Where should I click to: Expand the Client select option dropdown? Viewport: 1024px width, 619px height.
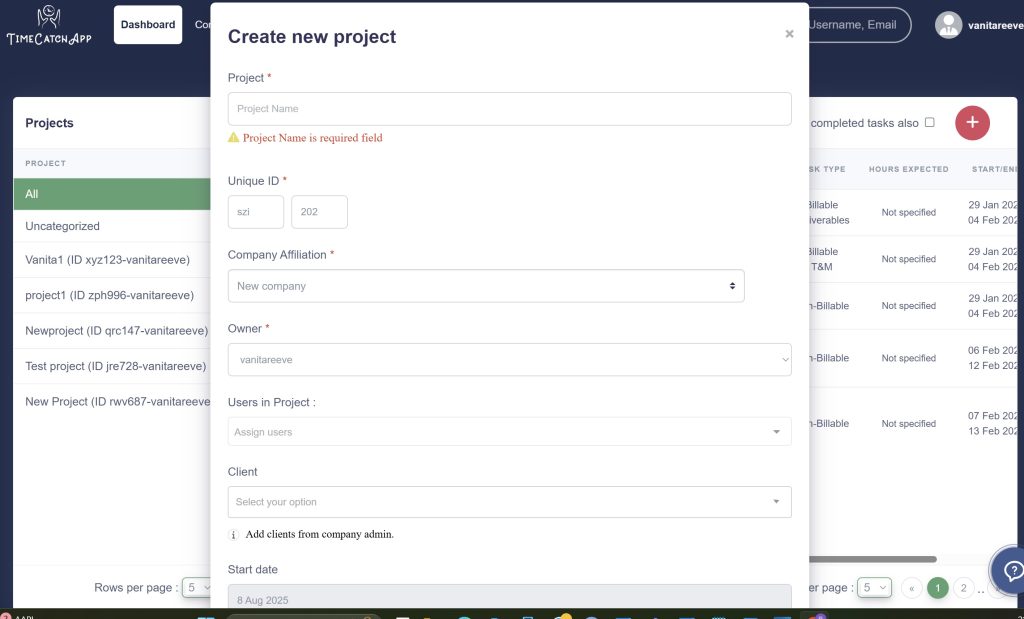click(x=509, y=502)
